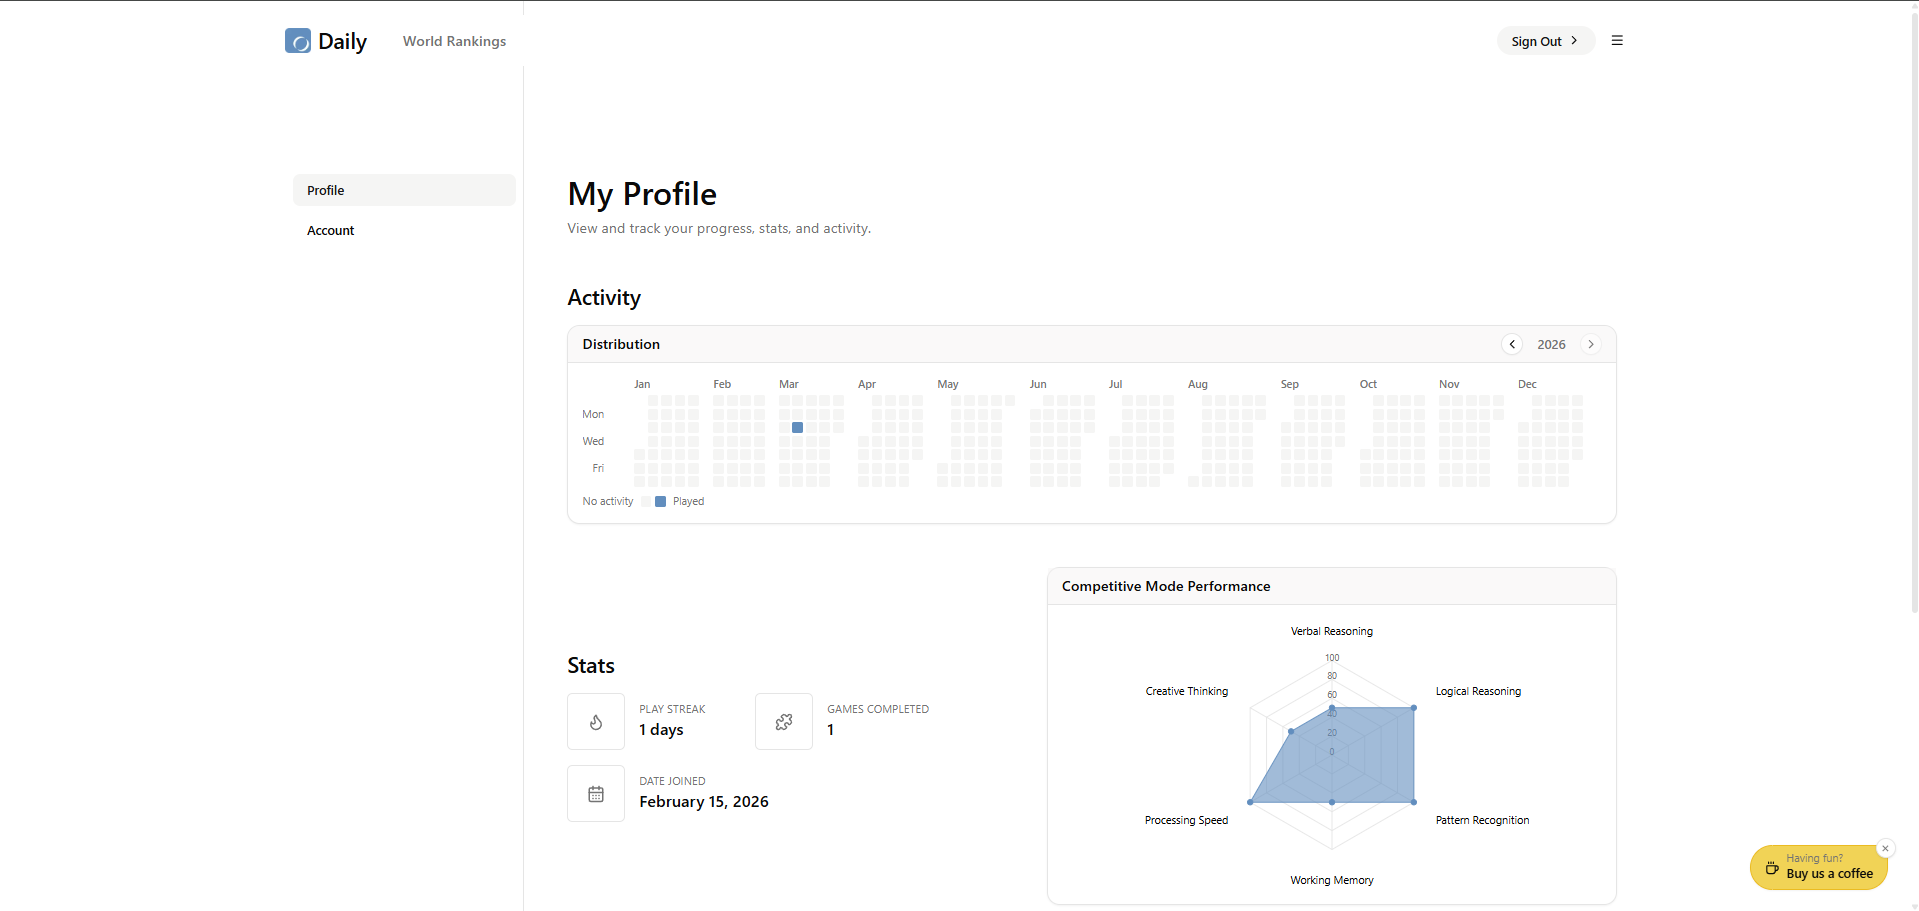Click the puzzle icon beside Games Completed

783,721
